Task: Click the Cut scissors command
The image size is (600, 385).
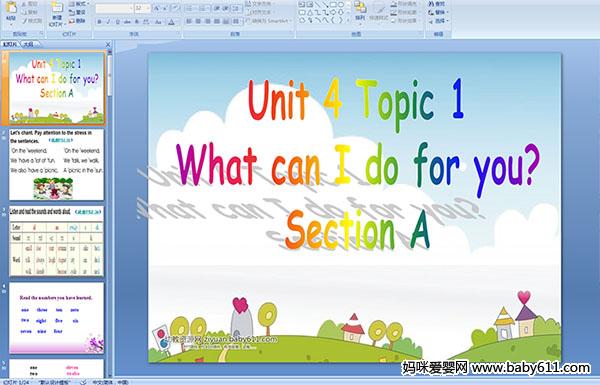Action: tap(29, 4)
